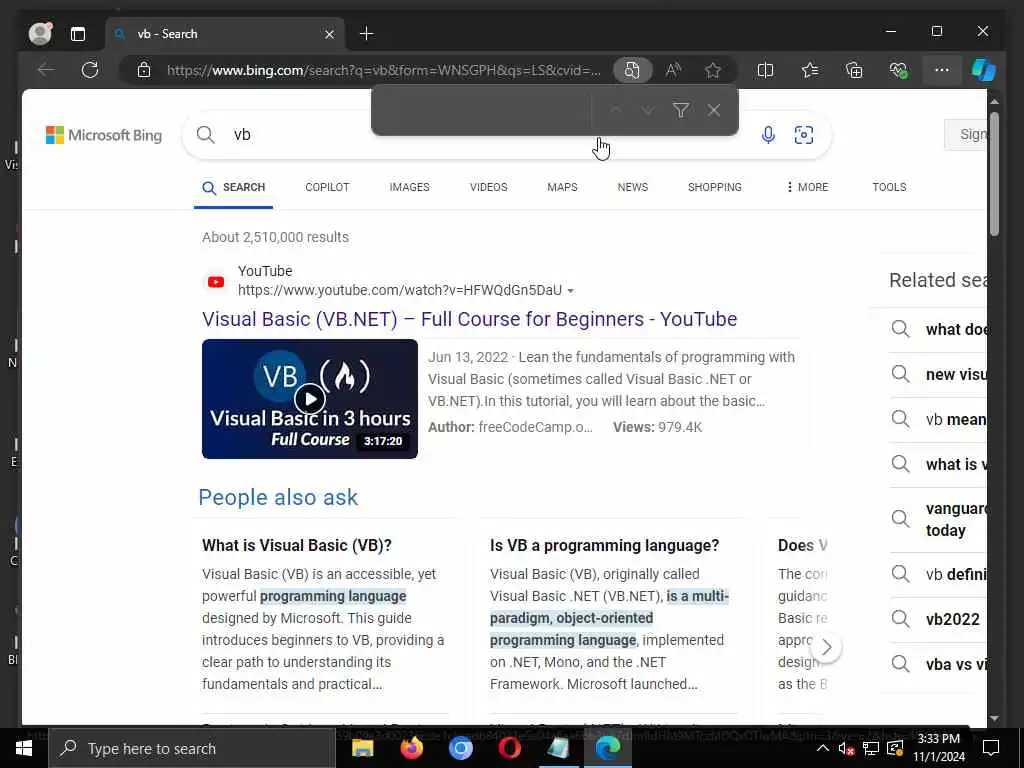Open related search 'vanguard... today'
The height and width of the screenshot is (768, 1024).
[938, 519]
